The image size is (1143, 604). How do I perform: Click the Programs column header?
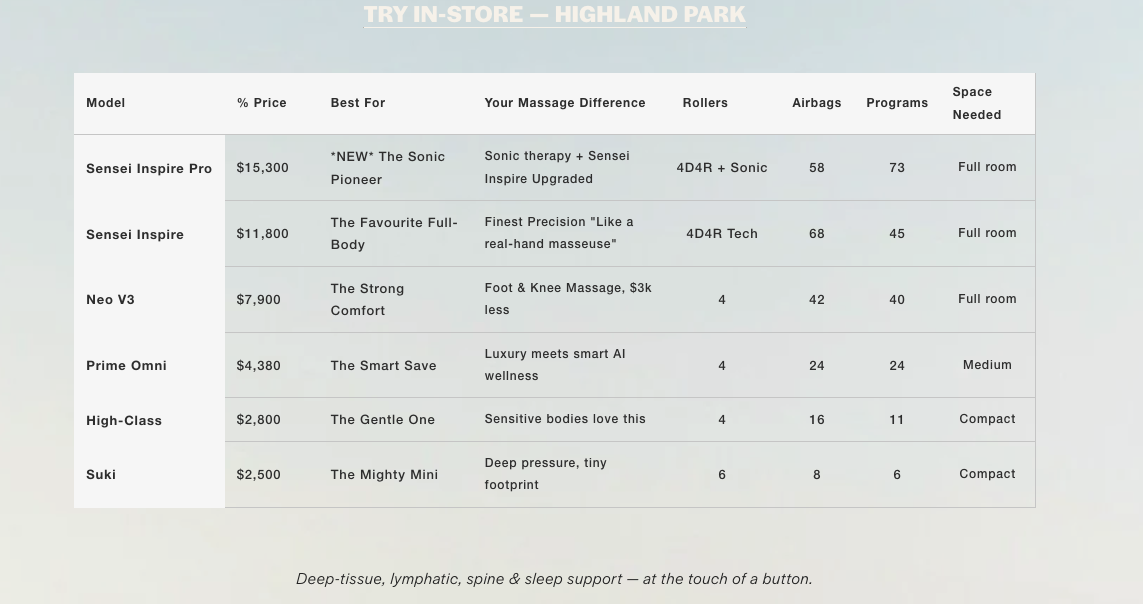[x=897, y=103]
